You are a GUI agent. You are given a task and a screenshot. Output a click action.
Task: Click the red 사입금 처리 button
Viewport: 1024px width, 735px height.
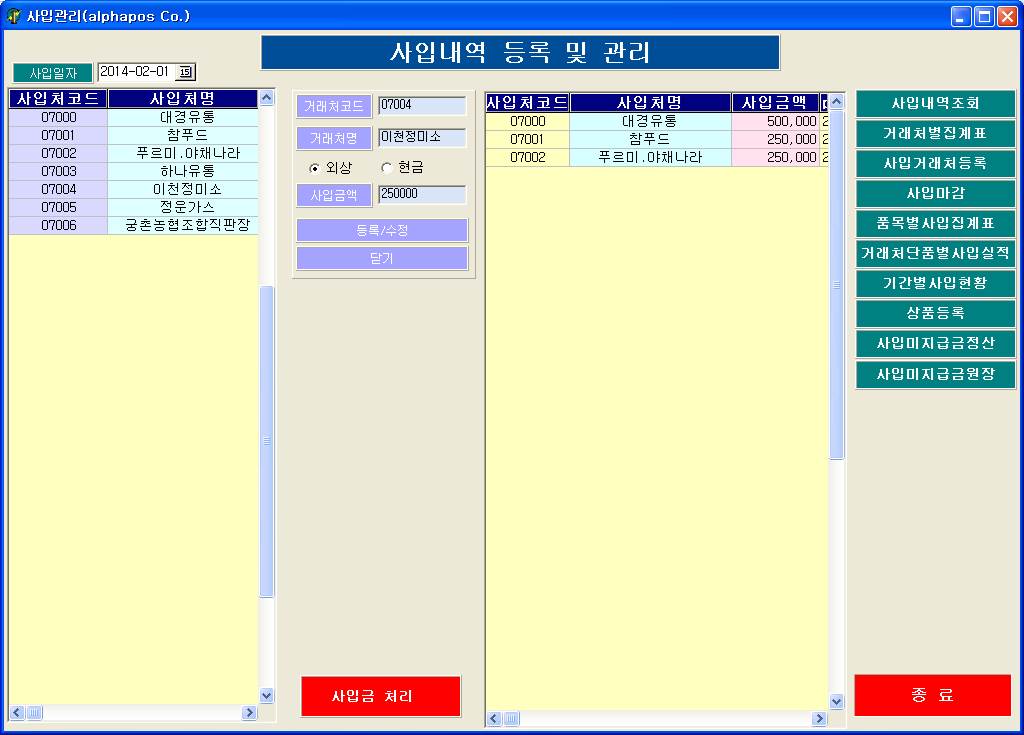point(381,696)
